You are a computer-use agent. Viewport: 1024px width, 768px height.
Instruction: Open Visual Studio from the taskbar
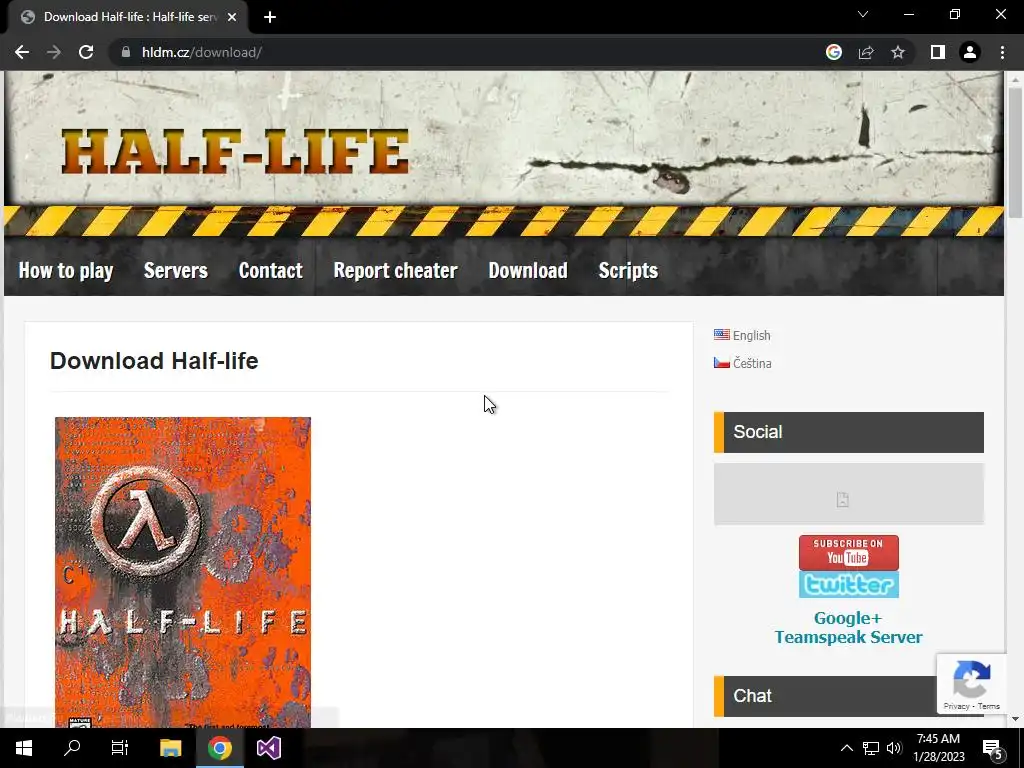point(268,748)
